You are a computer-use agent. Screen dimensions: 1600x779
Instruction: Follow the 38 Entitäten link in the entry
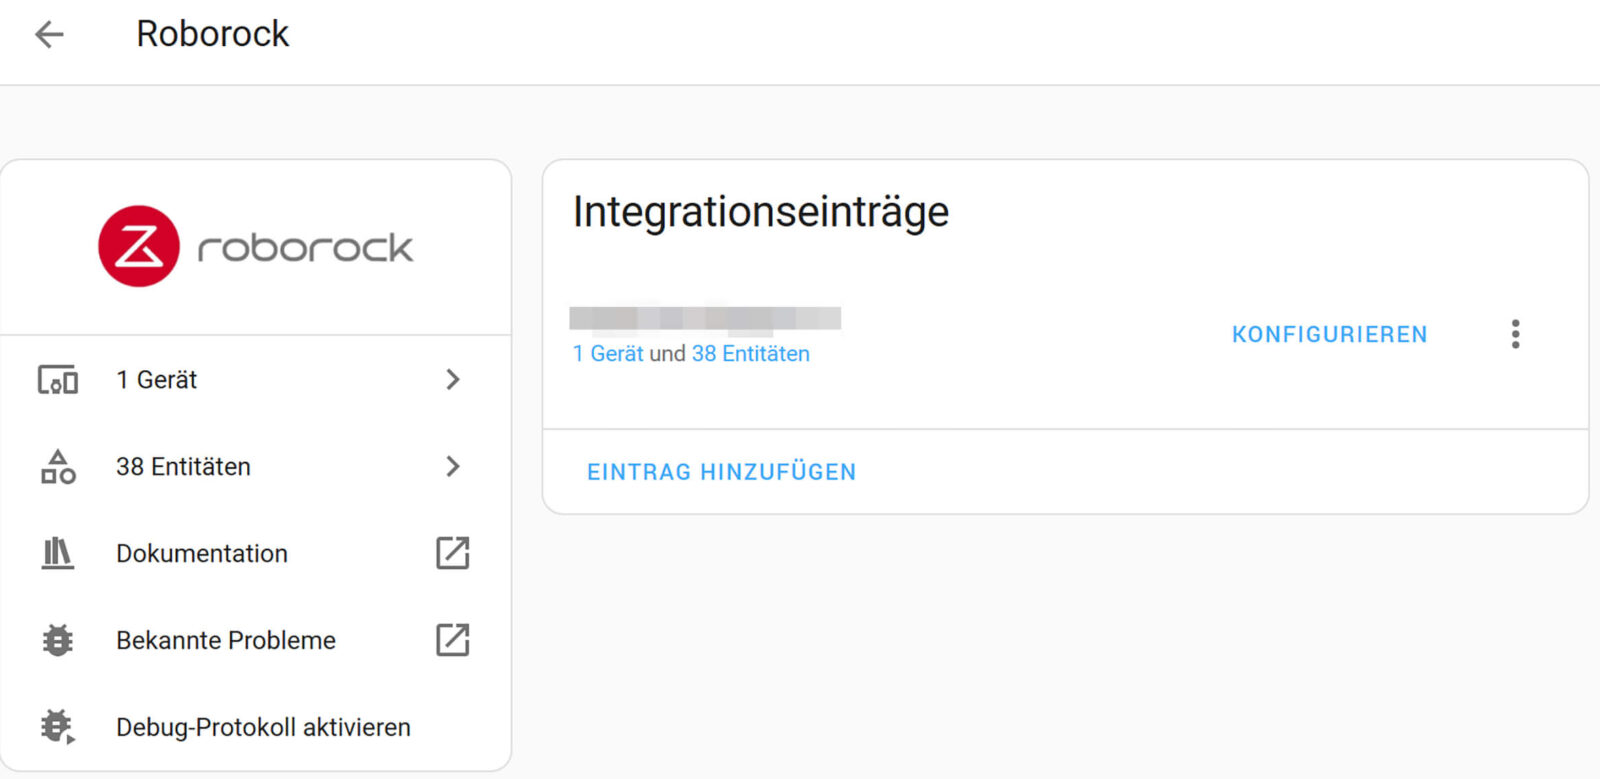[751, 353]
